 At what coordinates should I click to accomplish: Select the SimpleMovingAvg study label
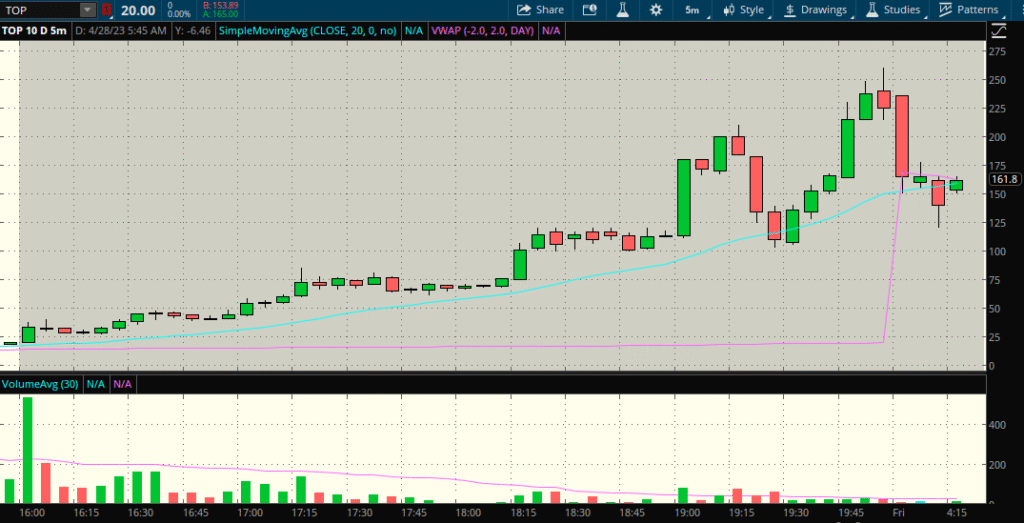pyautogui.click(x=308, y=31)
